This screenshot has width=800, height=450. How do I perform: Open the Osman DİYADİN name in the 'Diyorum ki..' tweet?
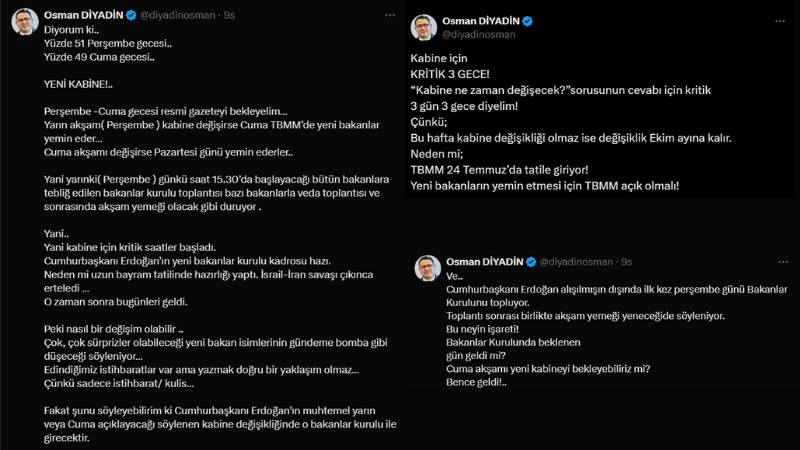tap(84, 15)
